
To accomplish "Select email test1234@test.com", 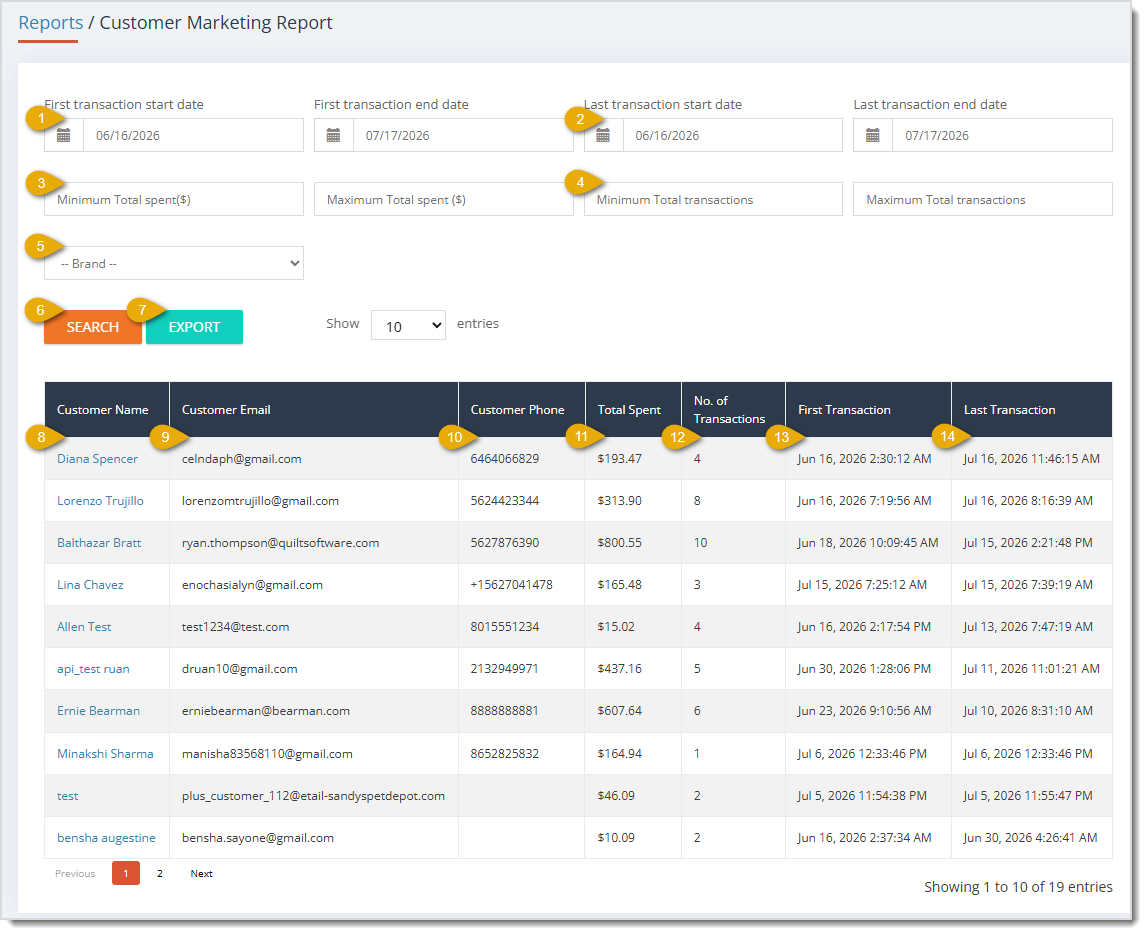I will (x=236, y=627).
